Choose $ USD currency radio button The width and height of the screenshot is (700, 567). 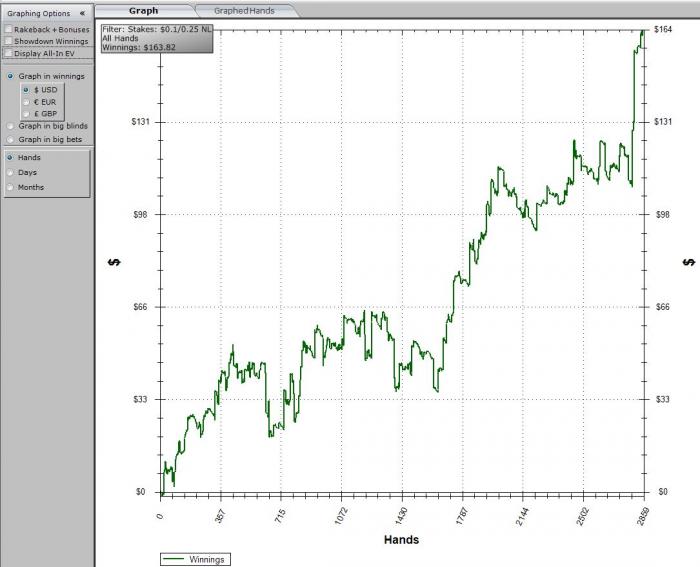point(26,90)
